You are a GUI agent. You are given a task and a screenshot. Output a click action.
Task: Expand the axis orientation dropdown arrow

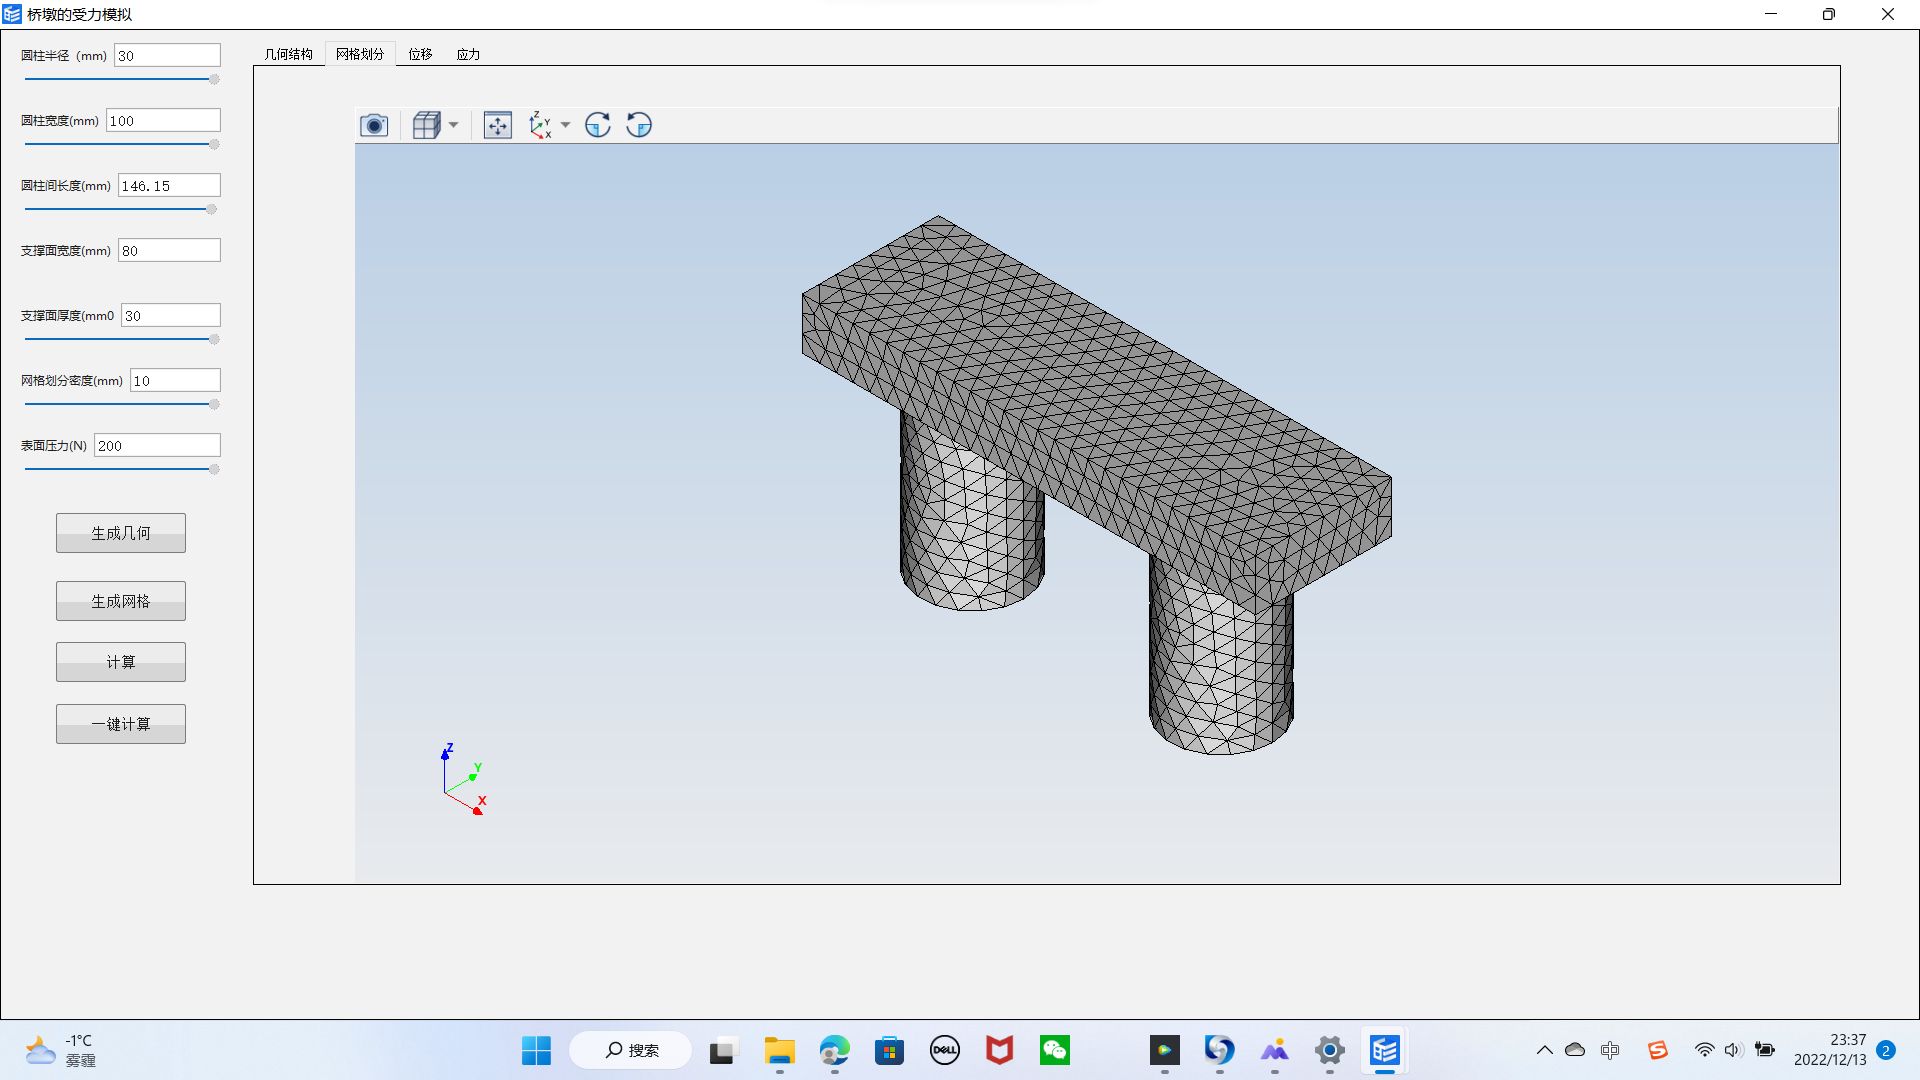[566, 125]
